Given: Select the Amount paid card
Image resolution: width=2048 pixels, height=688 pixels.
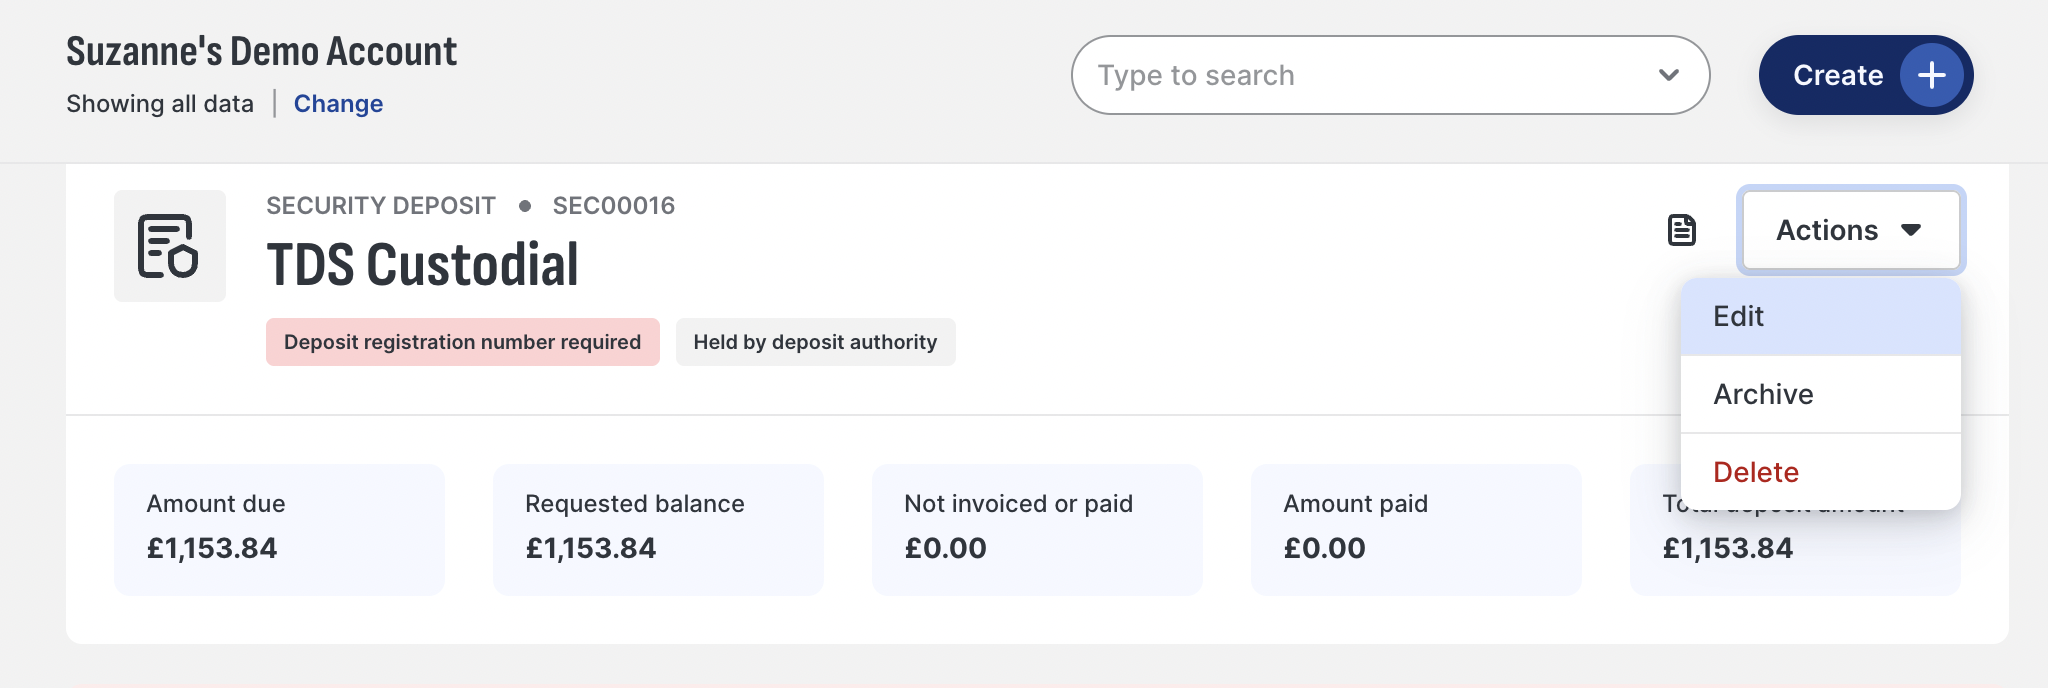Looking at the screenshot, I should pyautogui.click(x=1416, y=530).
